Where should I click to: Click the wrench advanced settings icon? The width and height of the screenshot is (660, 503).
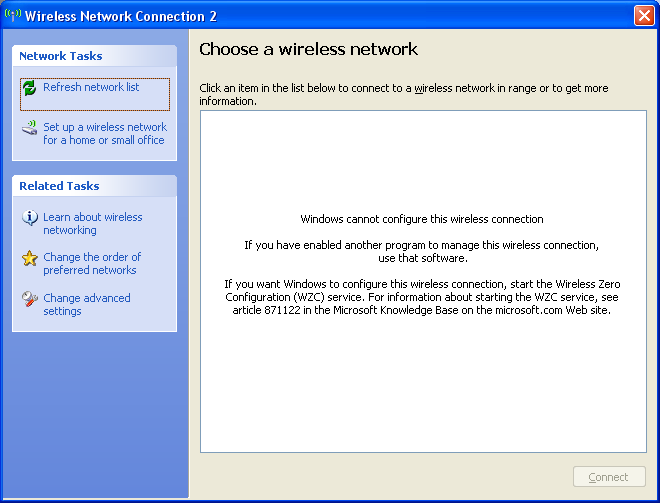pos(29,299)
